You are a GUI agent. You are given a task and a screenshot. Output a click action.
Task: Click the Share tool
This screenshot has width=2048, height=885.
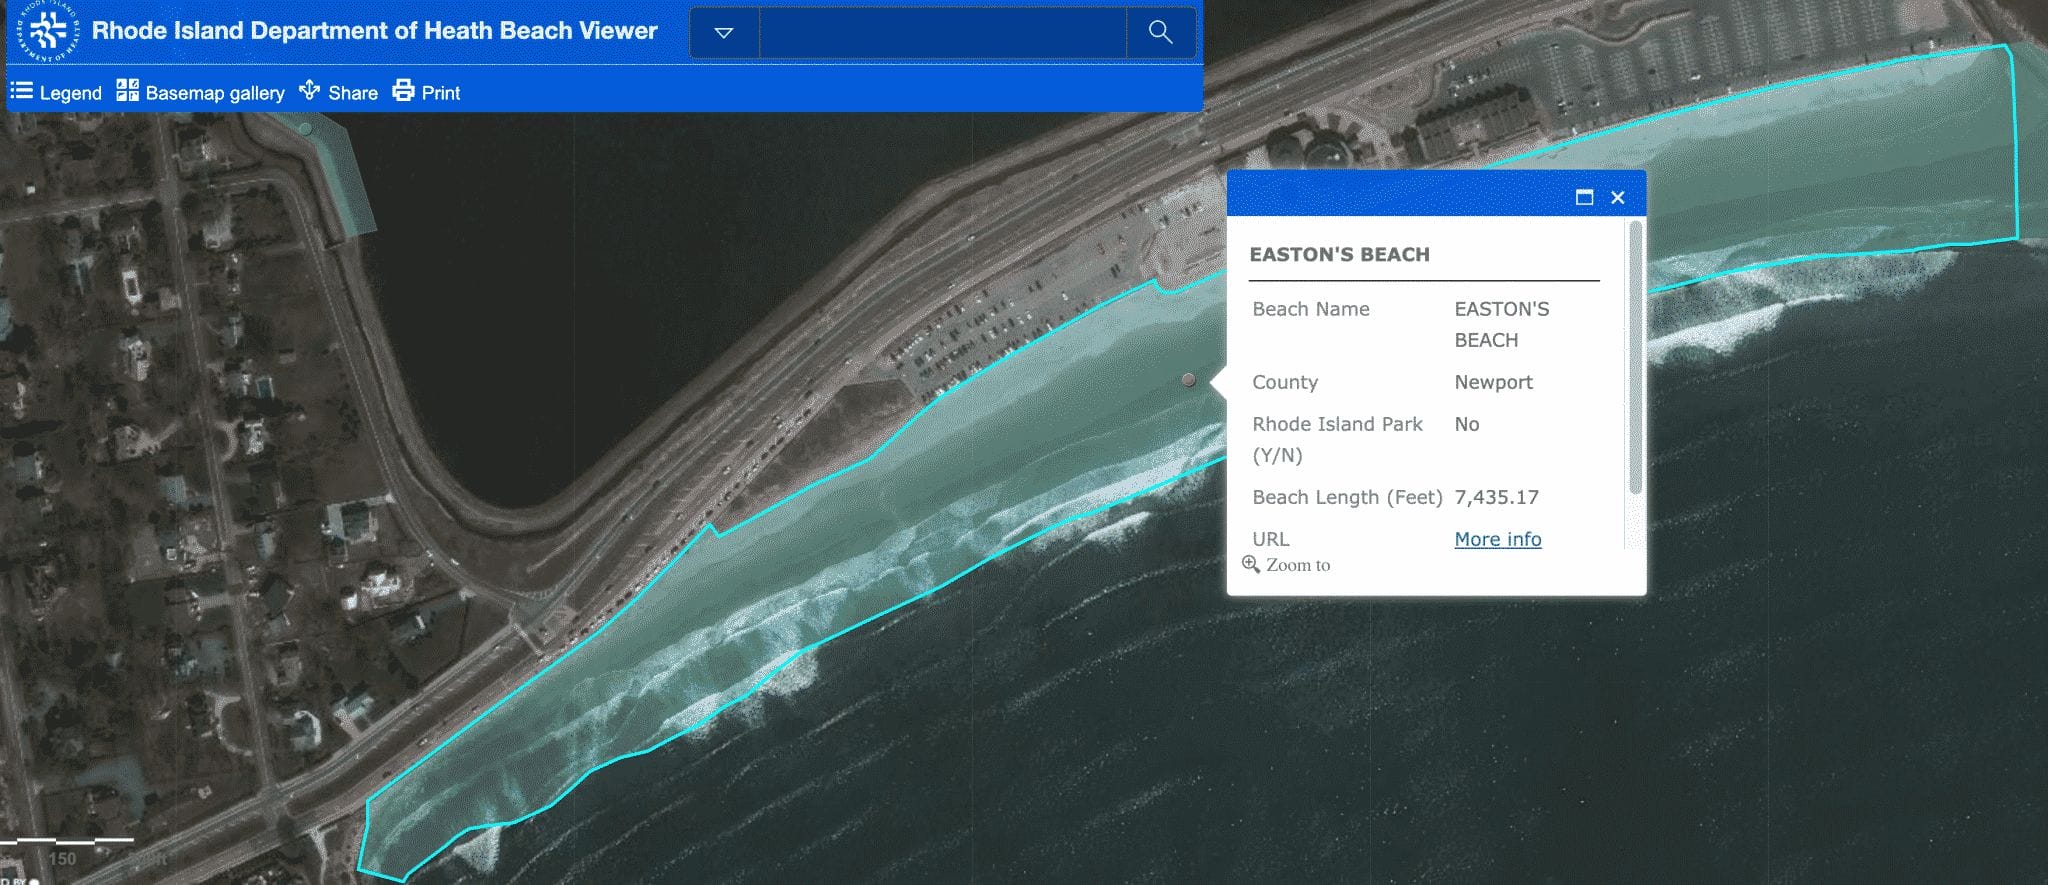click(338, 92)
